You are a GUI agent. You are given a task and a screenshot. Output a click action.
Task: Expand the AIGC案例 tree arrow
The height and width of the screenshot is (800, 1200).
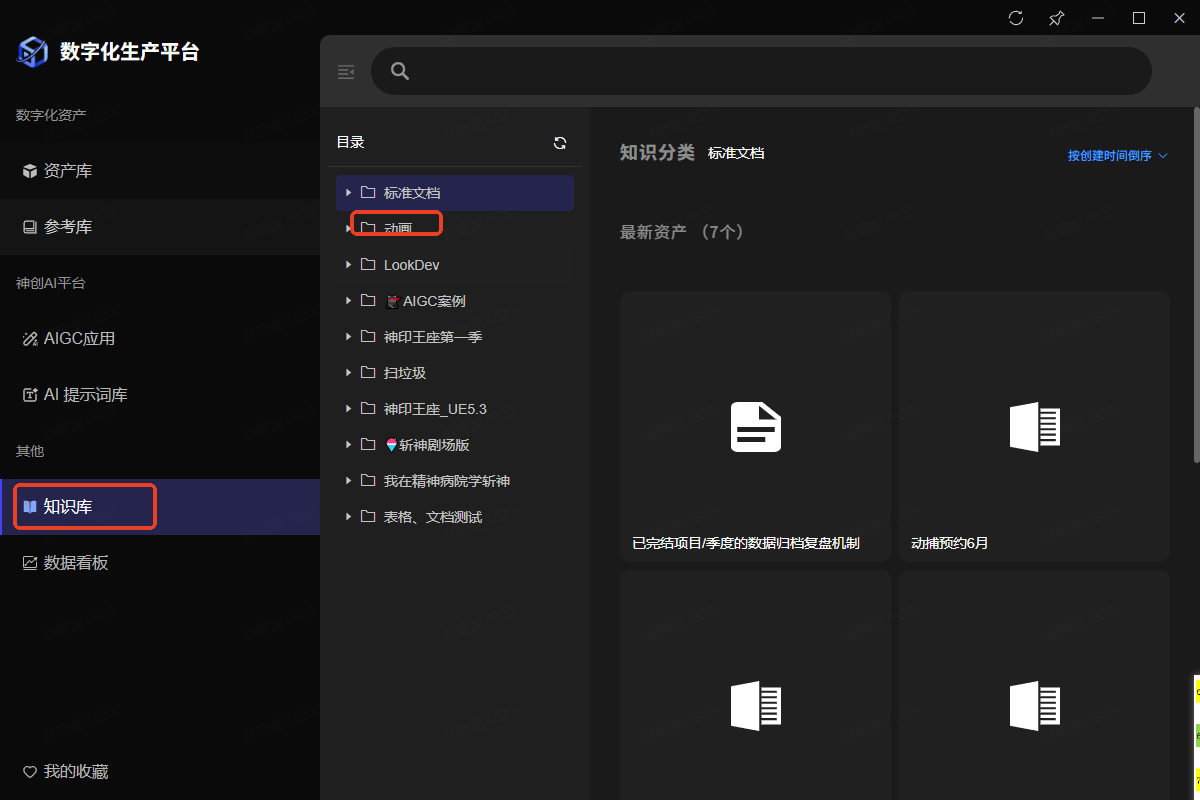[348, 300]
